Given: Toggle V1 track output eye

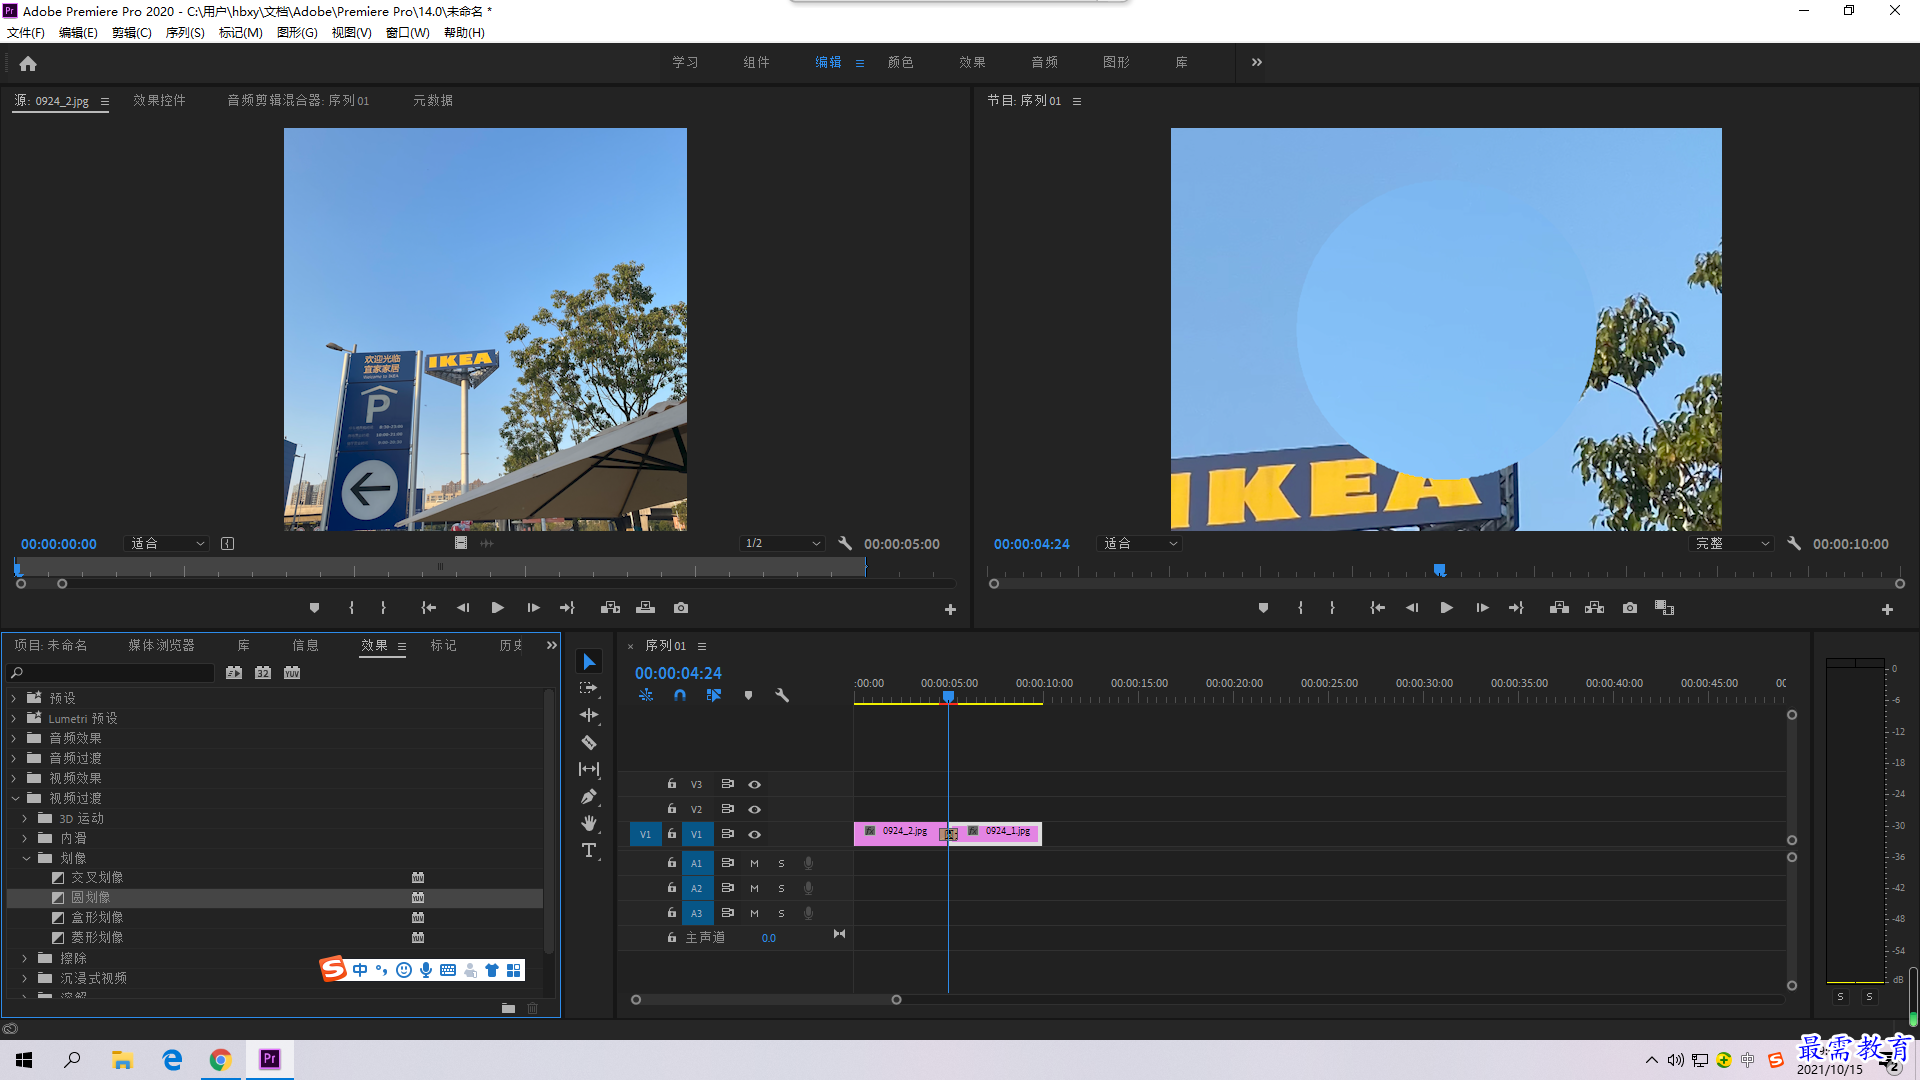Looking at the screenshot, I should pos(755,834).
